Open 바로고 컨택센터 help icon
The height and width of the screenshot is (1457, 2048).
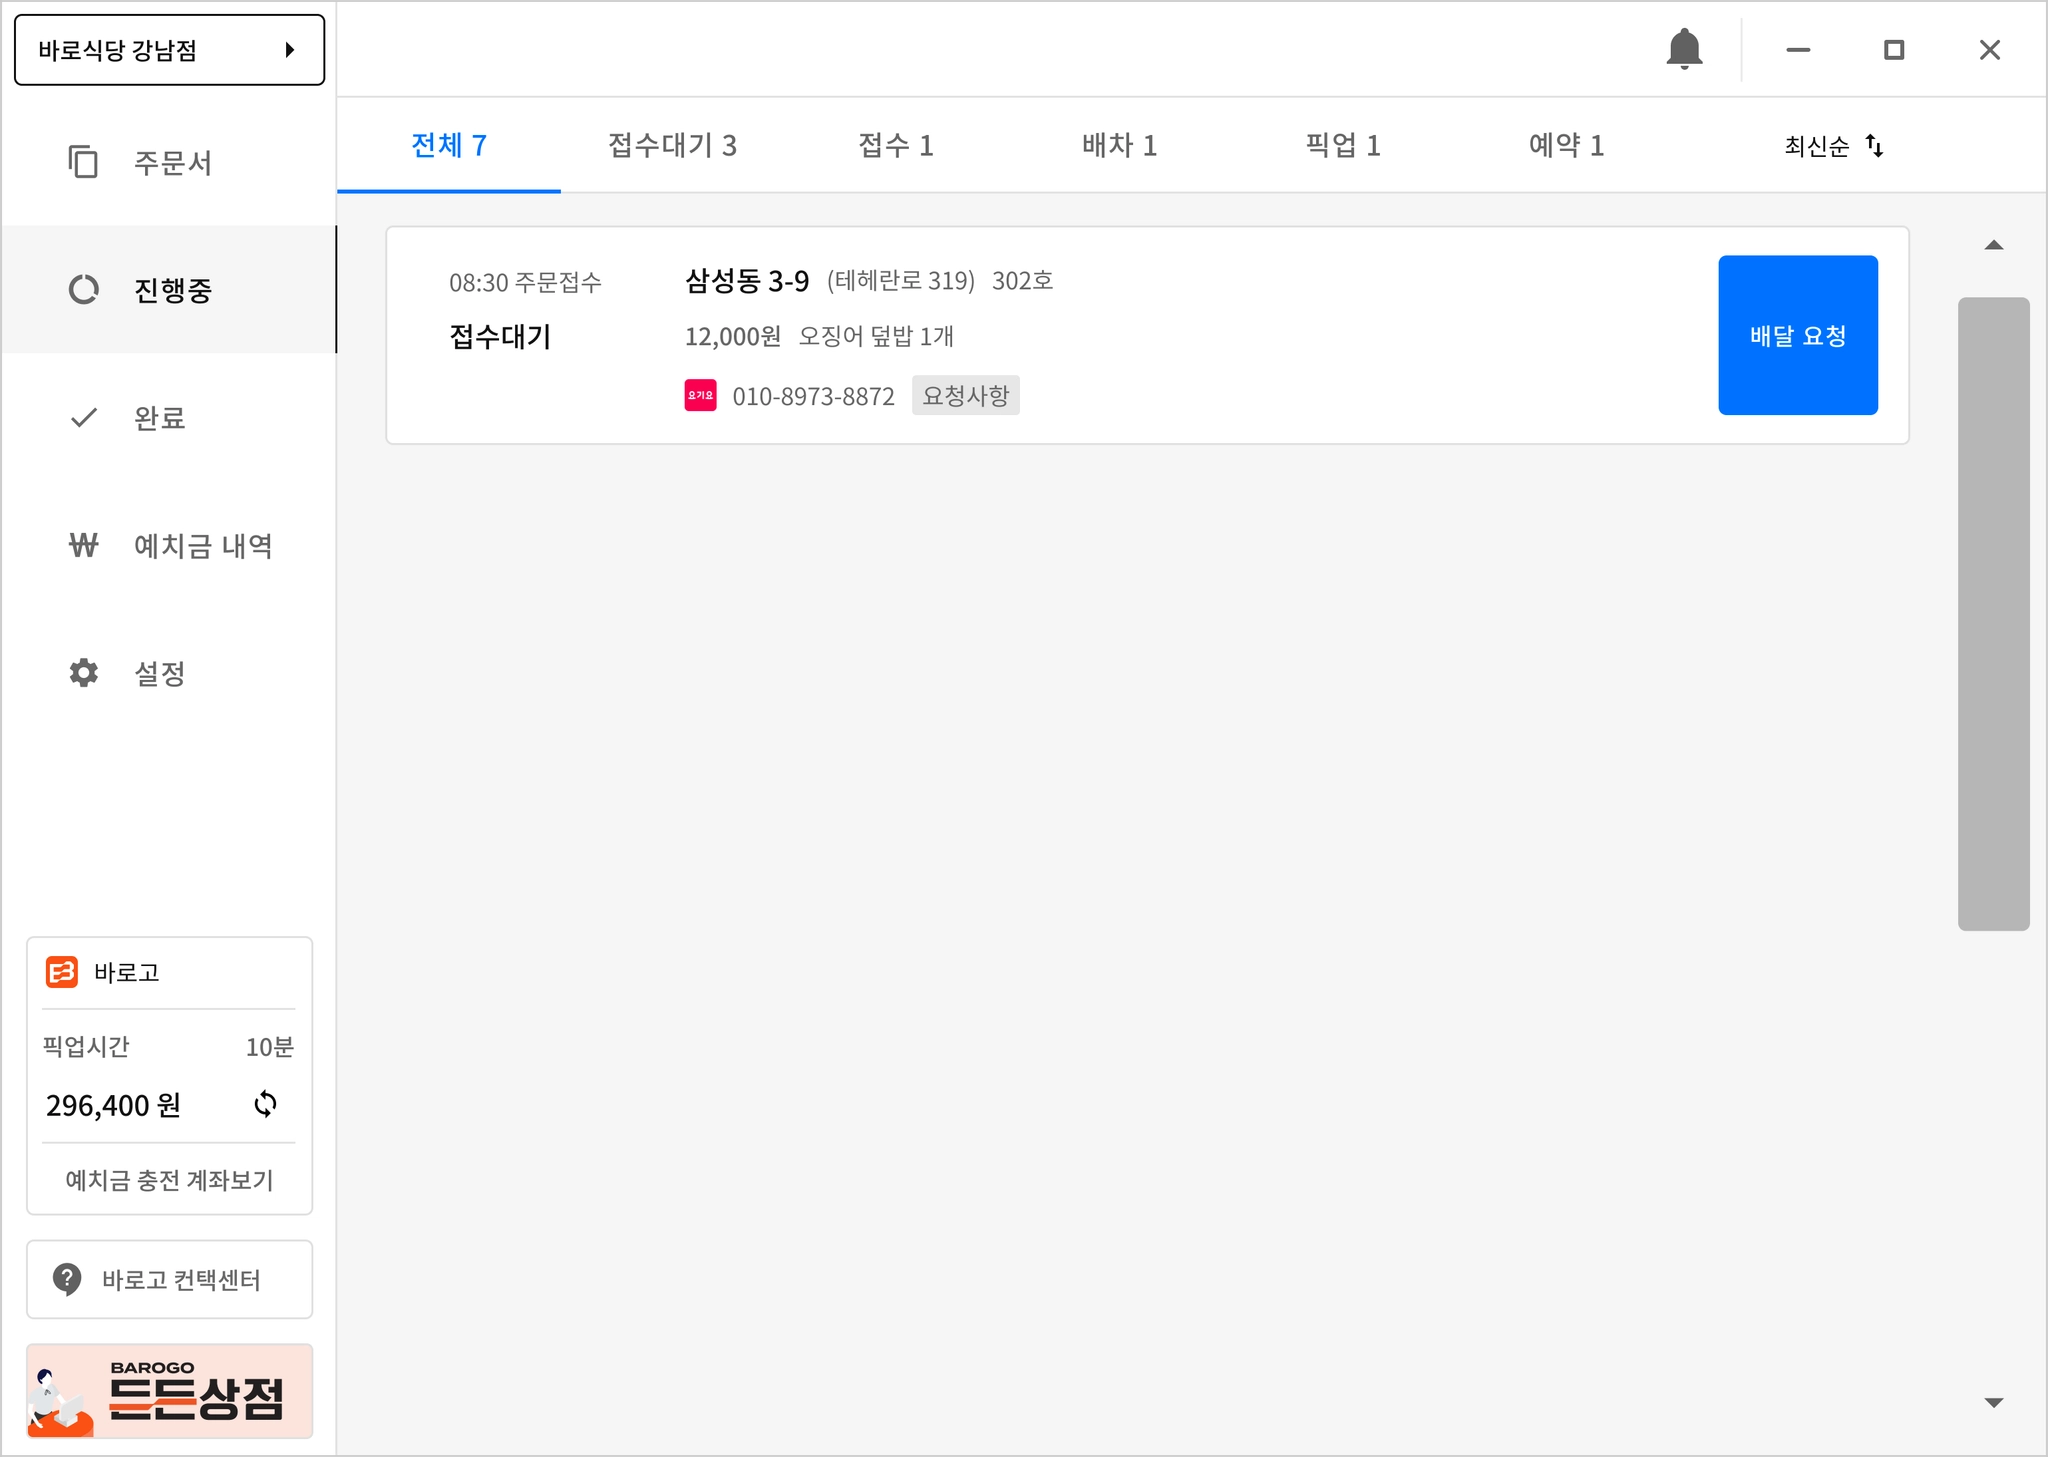[67, 1279]
